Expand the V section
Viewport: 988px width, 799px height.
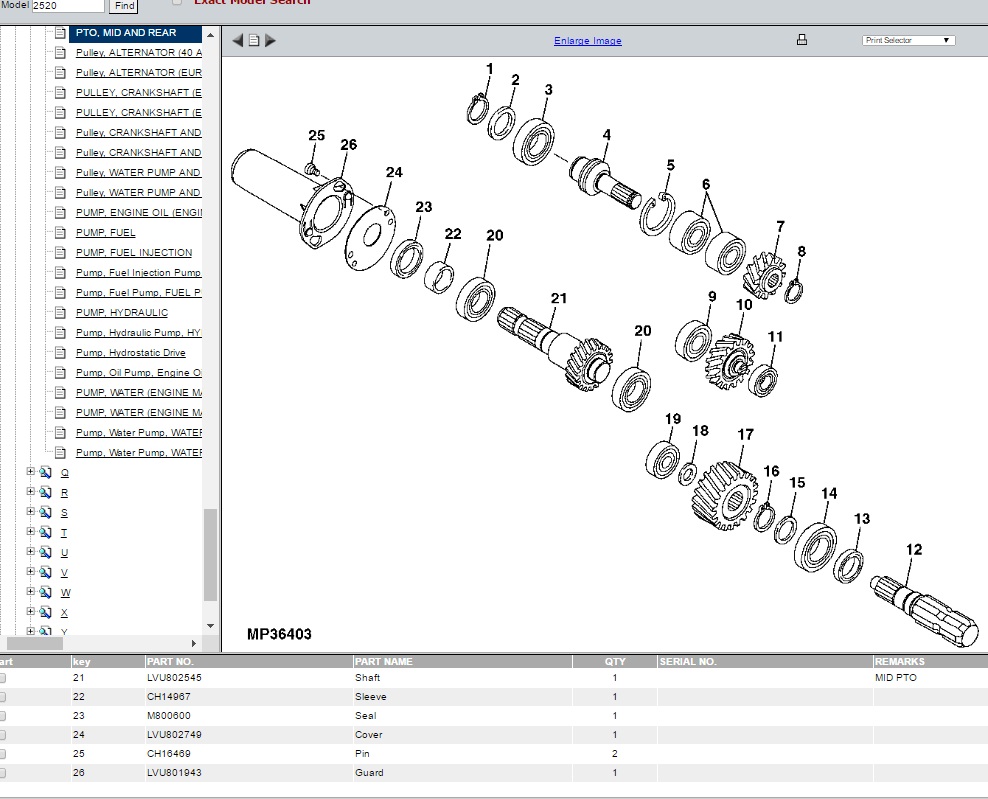[x=30, y=572]
